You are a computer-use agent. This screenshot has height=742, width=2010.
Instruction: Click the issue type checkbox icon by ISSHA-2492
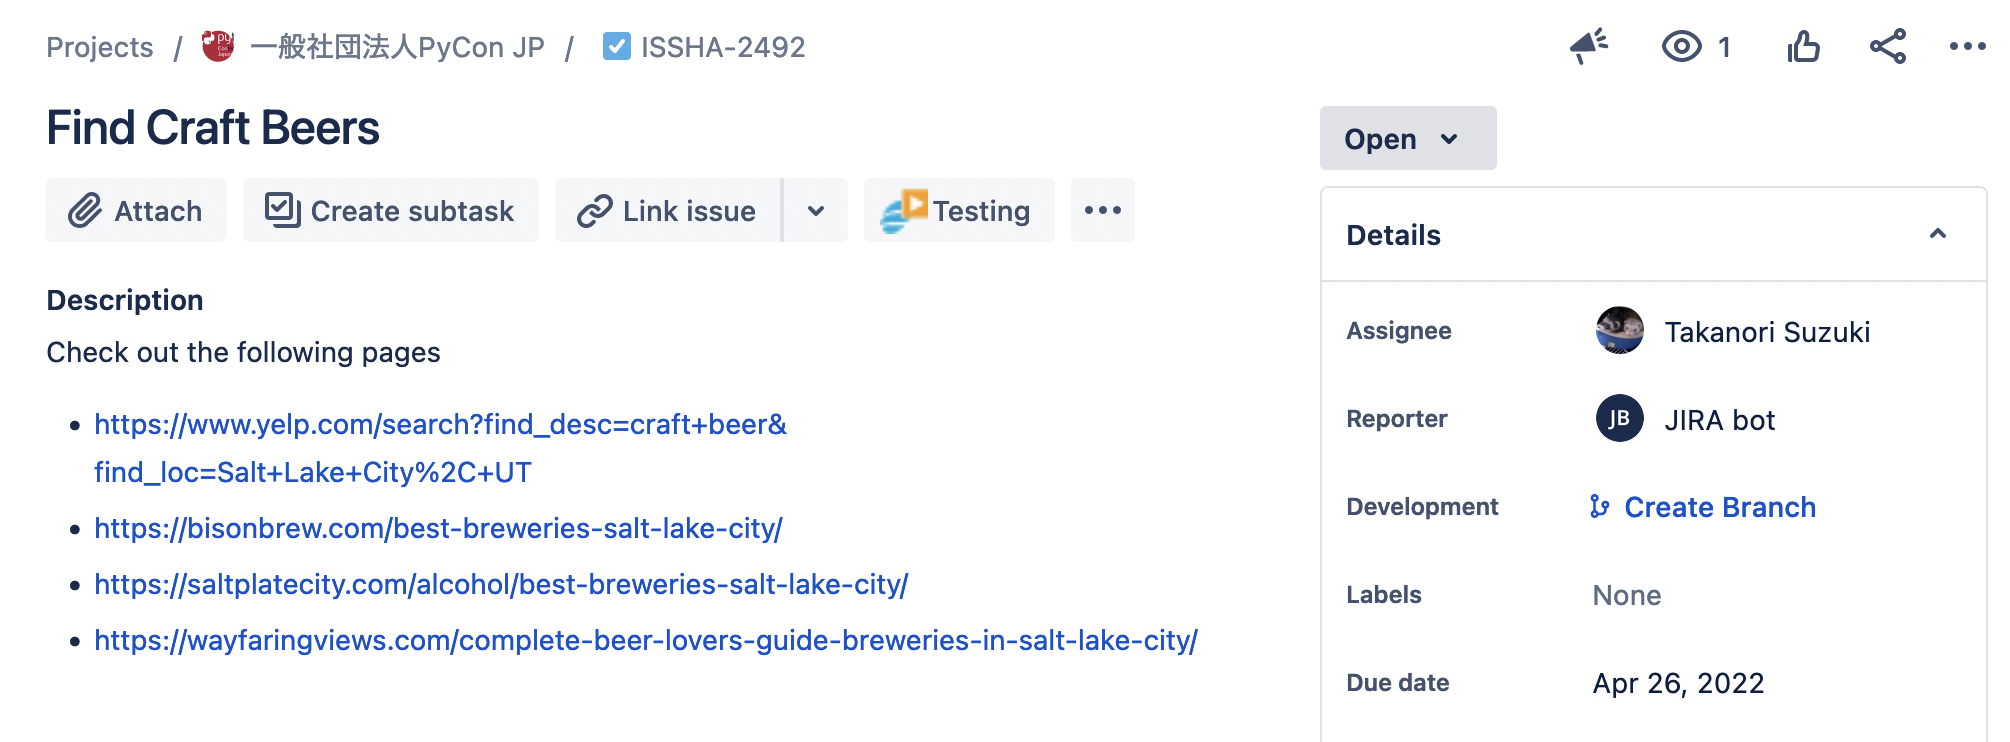click(x=617, y=46)
